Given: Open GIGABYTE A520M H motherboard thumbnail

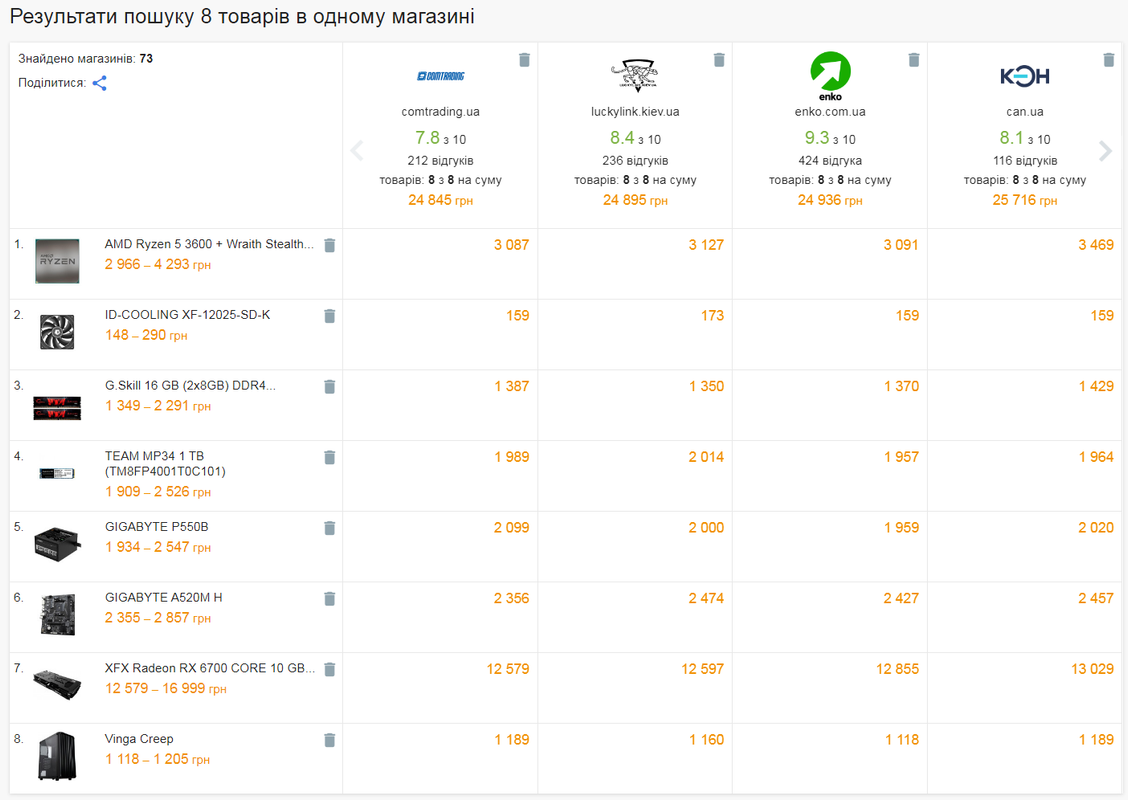Looking at the screenshot, I should pyautogui.click(x=57, y=614).
